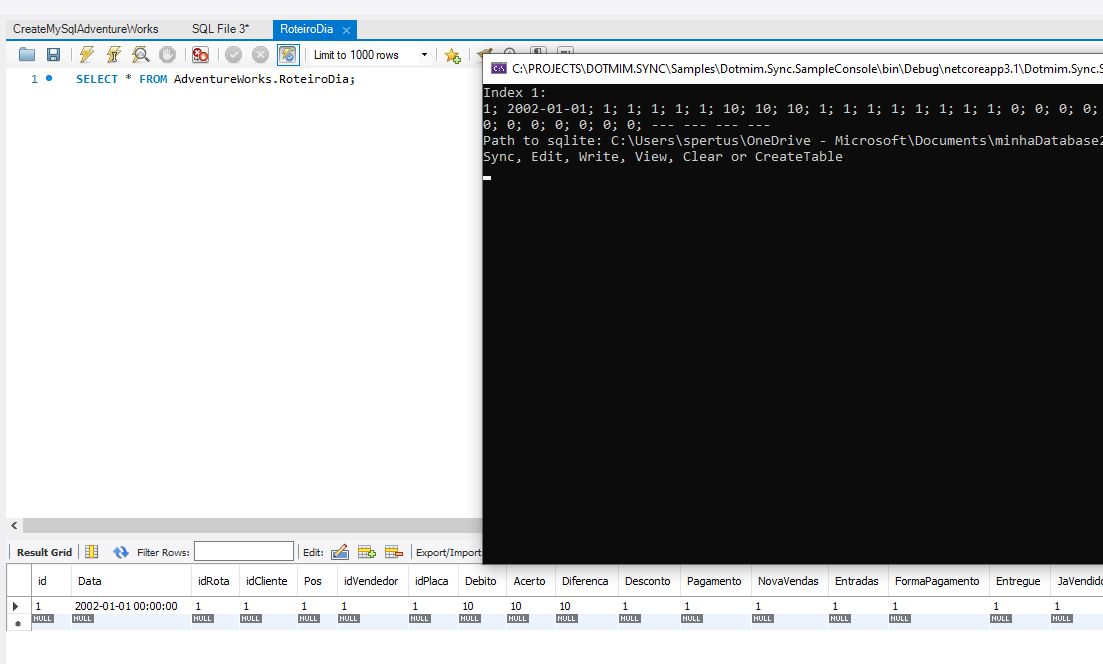Add the query to snippets with the star icon

tap(452, 54)
